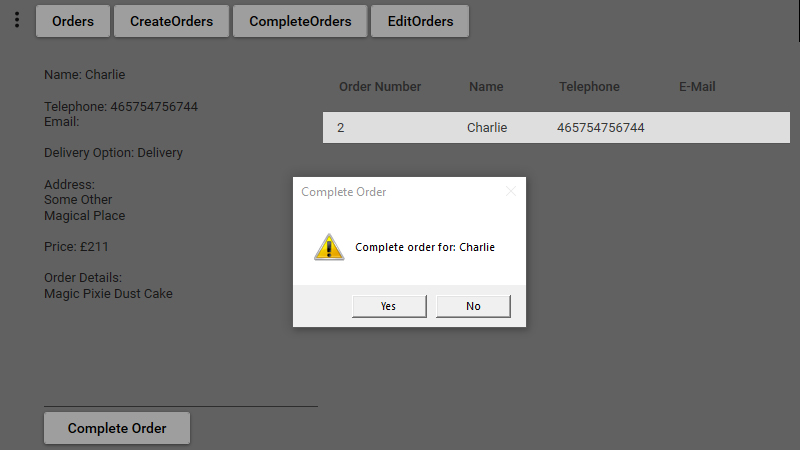Click the Name column header
800x450 pixels.
(486, 87)
